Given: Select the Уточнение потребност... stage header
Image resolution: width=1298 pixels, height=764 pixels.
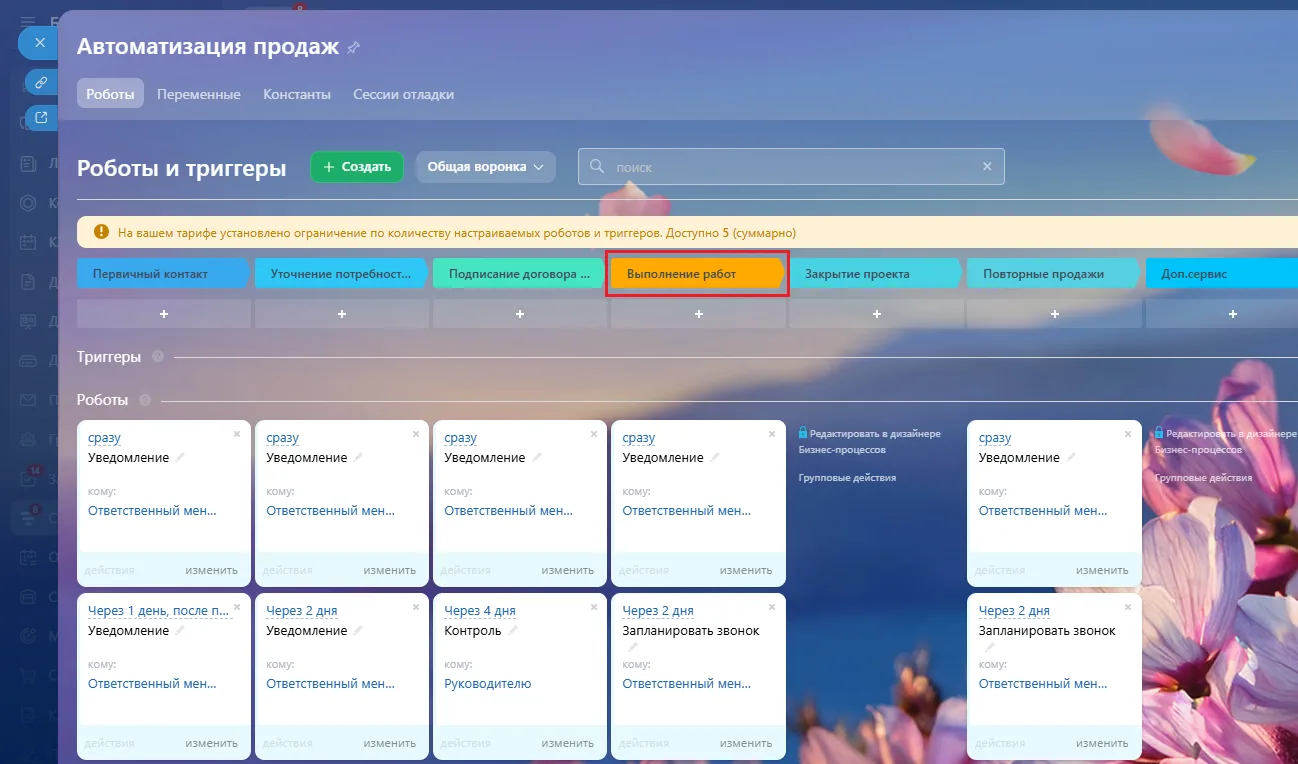Looking at the screenshot, I should pyautogui.click(x=342, y=274).
